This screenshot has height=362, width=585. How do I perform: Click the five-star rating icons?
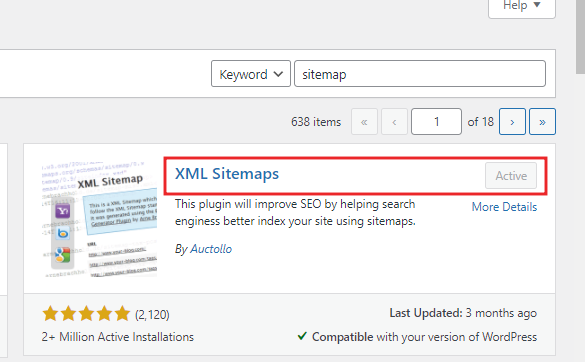click(86, 314)
